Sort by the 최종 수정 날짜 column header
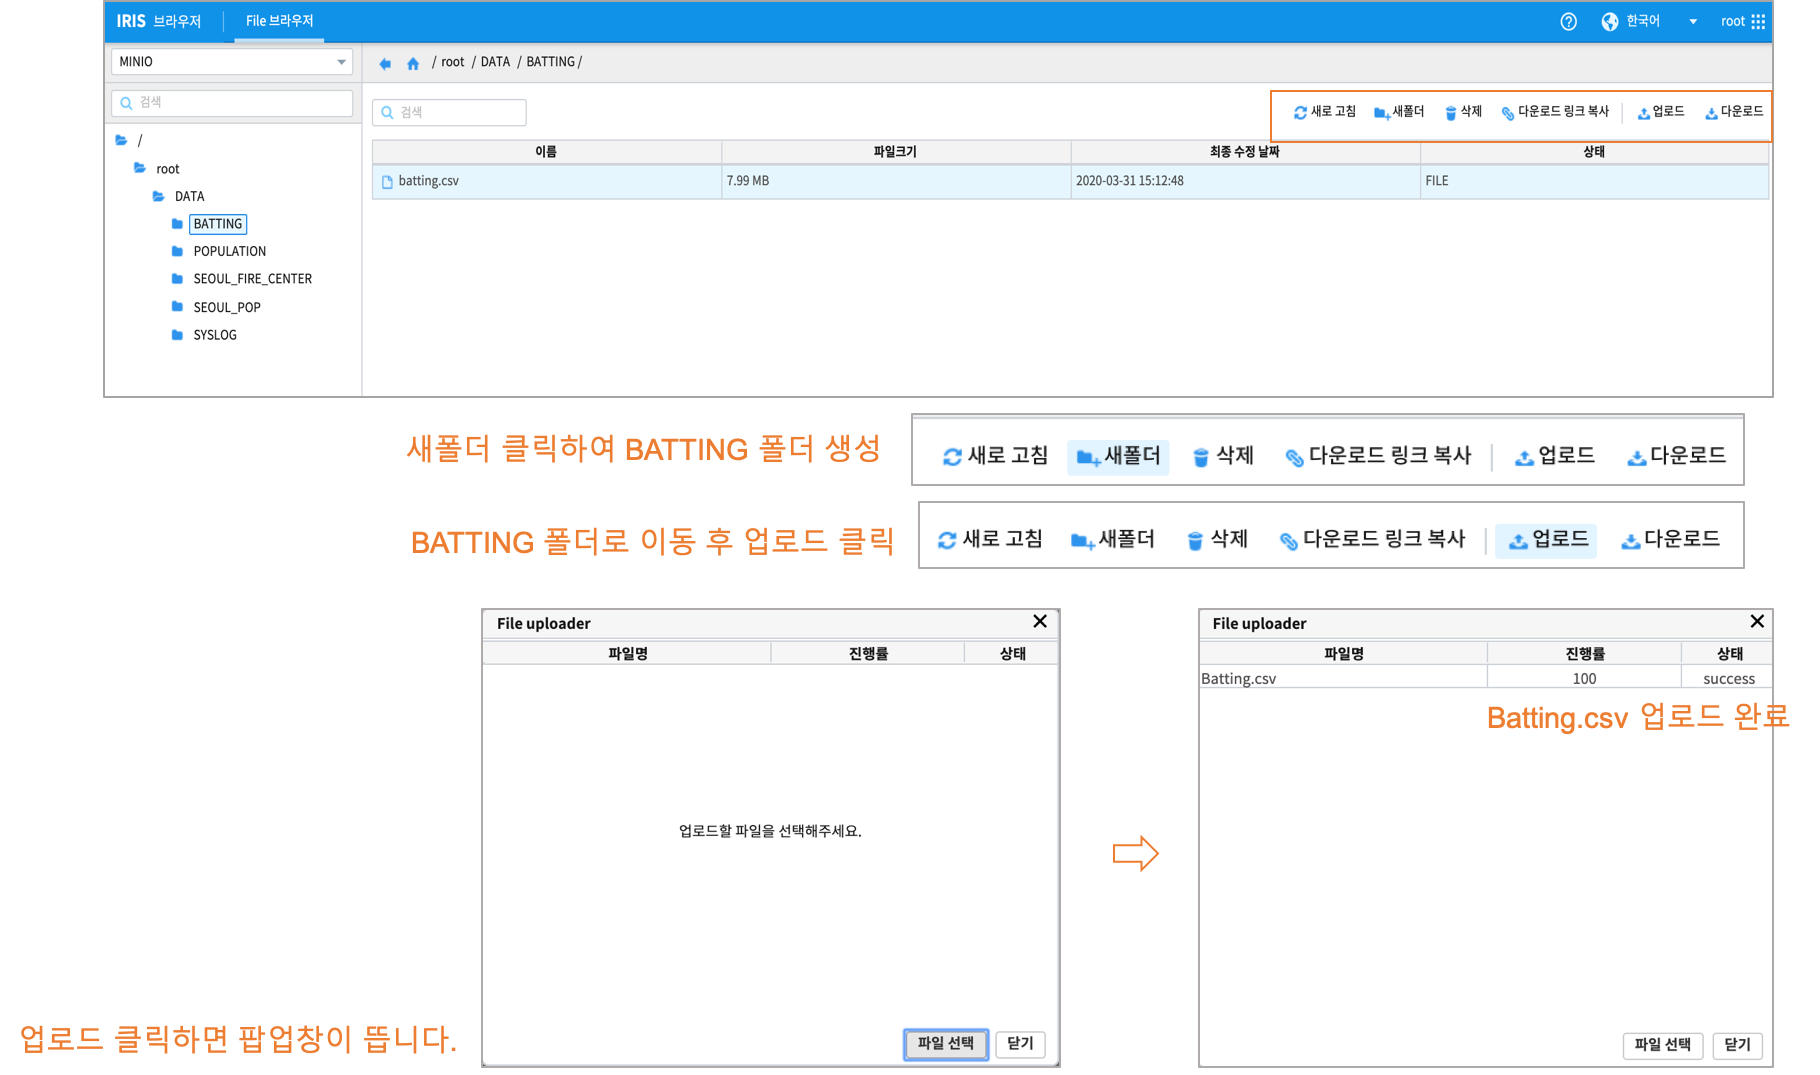Viewport: 1820px width, 1075px height. pyautogui.click(x=1245, y=152)
